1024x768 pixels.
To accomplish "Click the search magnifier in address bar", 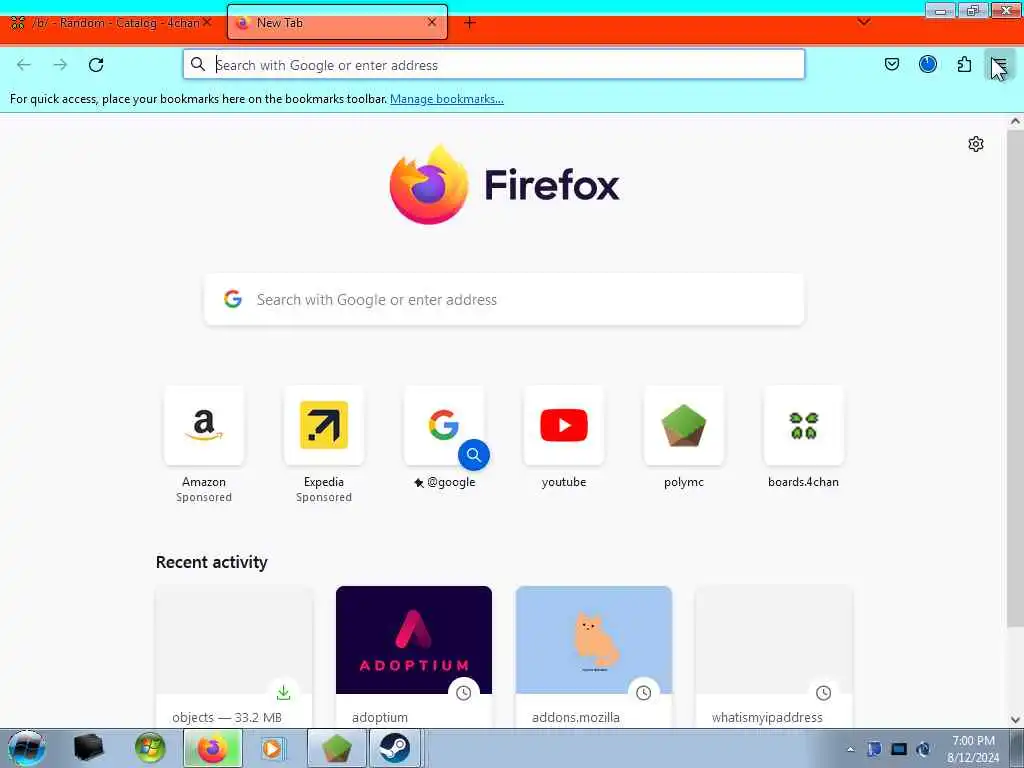I will click(198, 64).
